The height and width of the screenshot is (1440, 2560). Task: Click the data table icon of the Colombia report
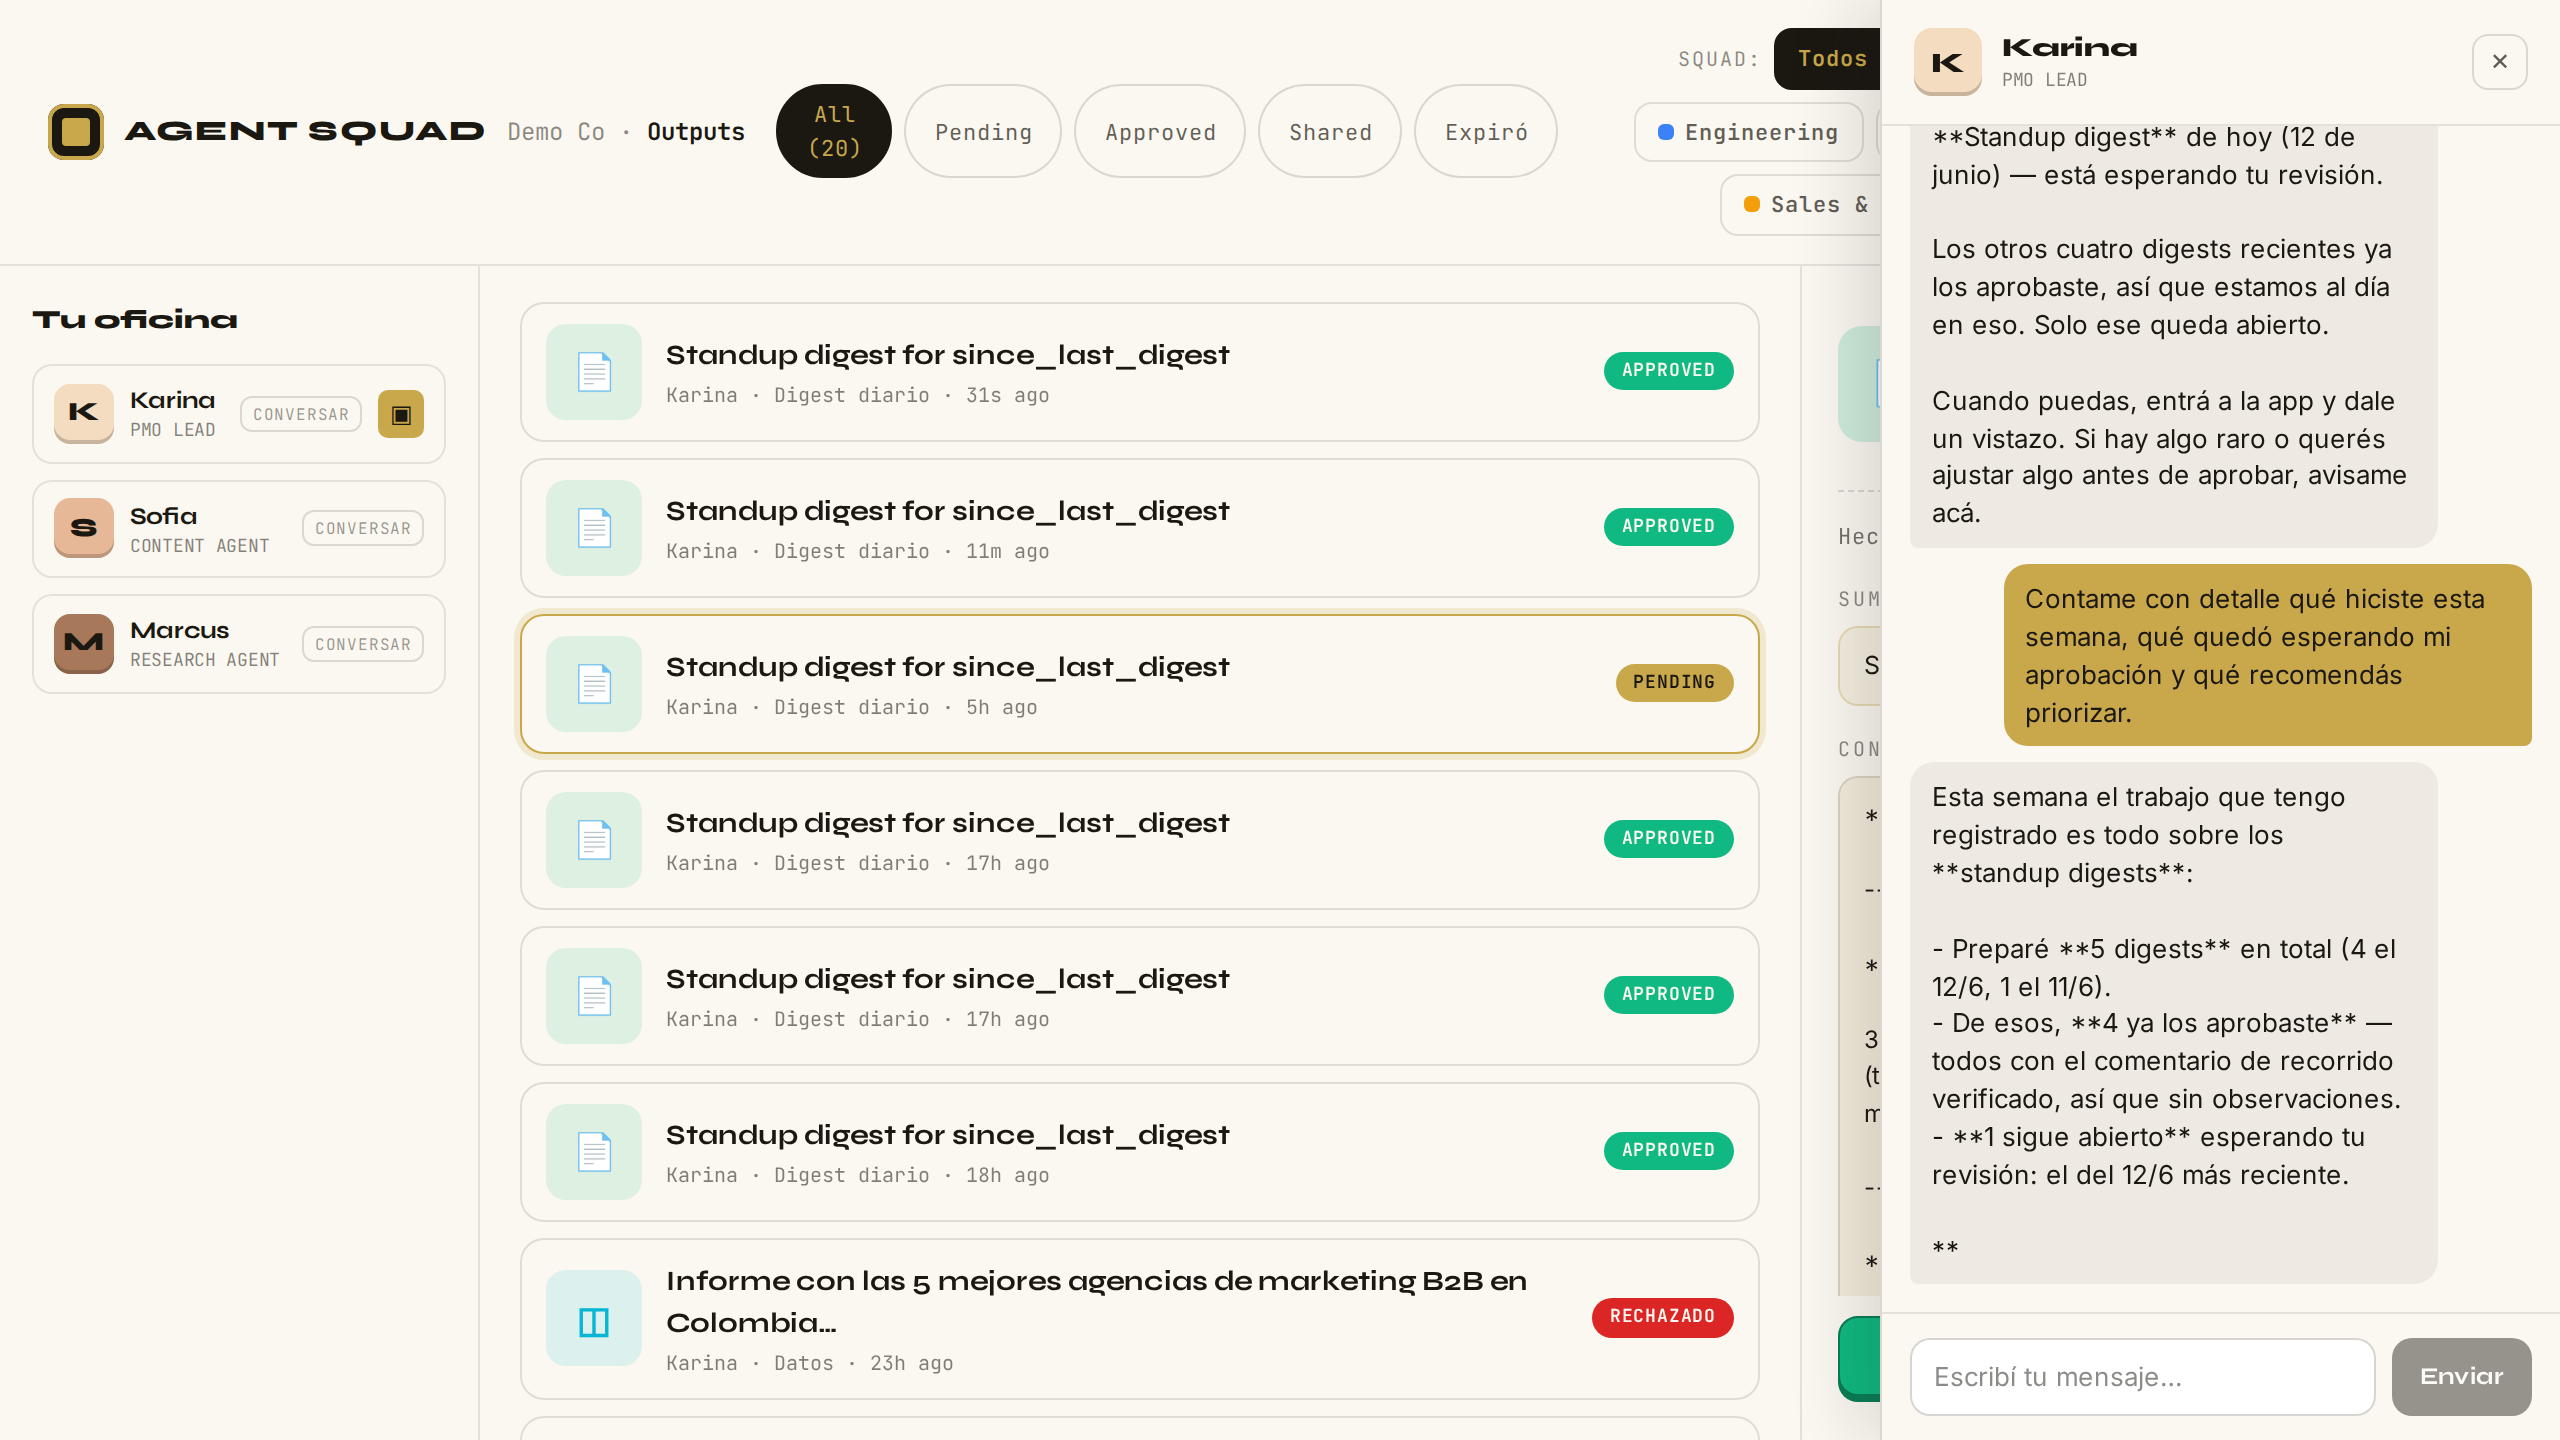(594, 1318)
